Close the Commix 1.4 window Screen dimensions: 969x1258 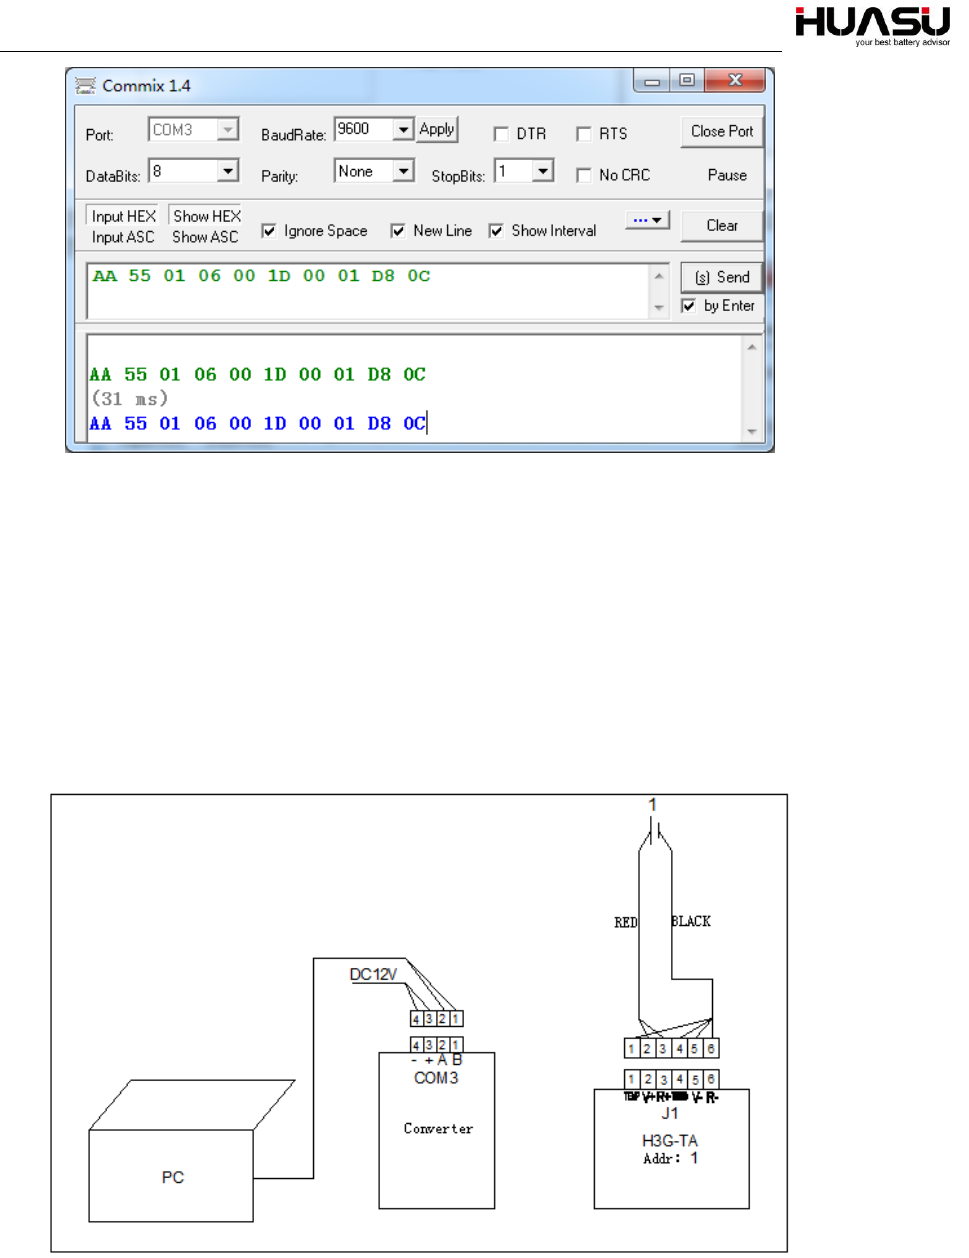pyautogui.click(x=735, y=81)
